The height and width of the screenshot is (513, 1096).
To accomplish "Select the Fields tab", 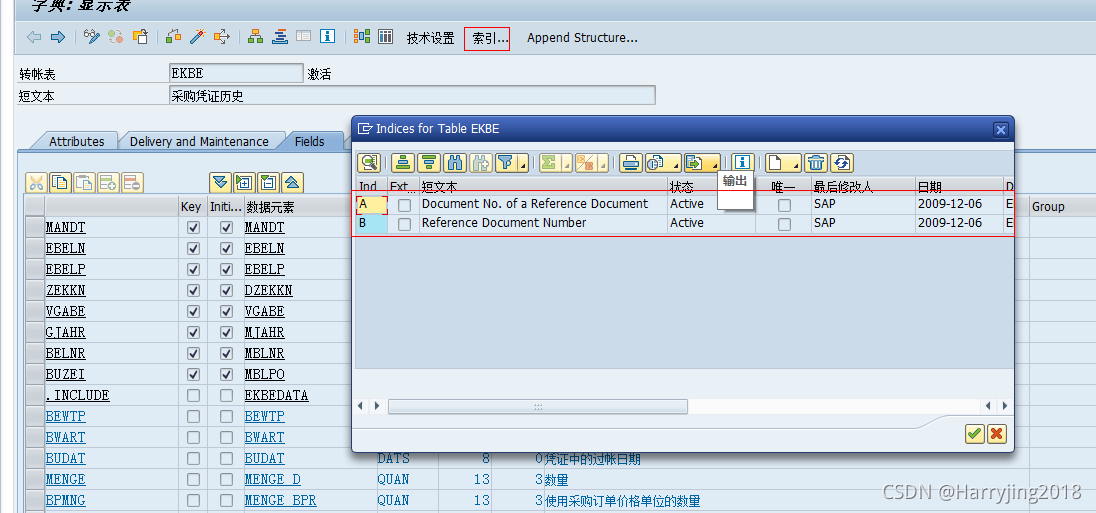I will [x=310, y=141].
